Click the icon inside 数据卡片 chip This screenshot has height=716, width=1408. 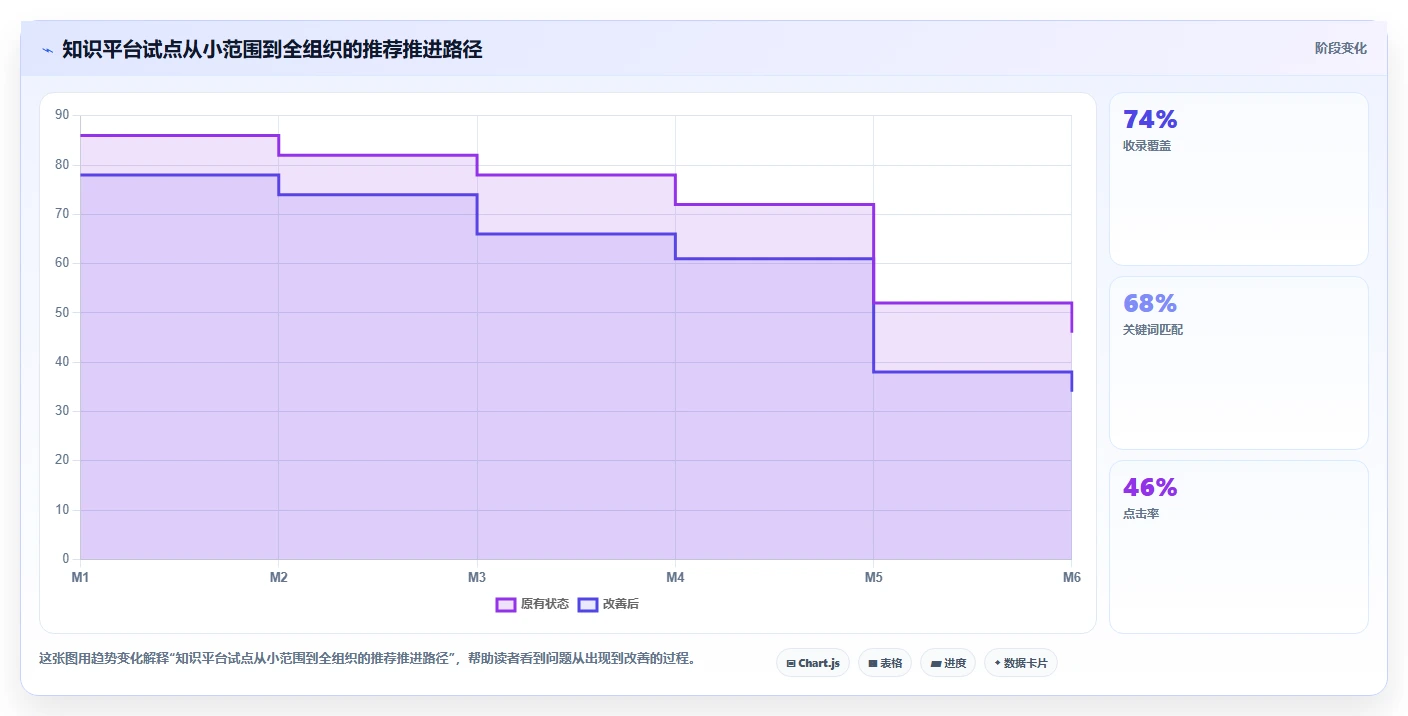[x=997, y=663]
